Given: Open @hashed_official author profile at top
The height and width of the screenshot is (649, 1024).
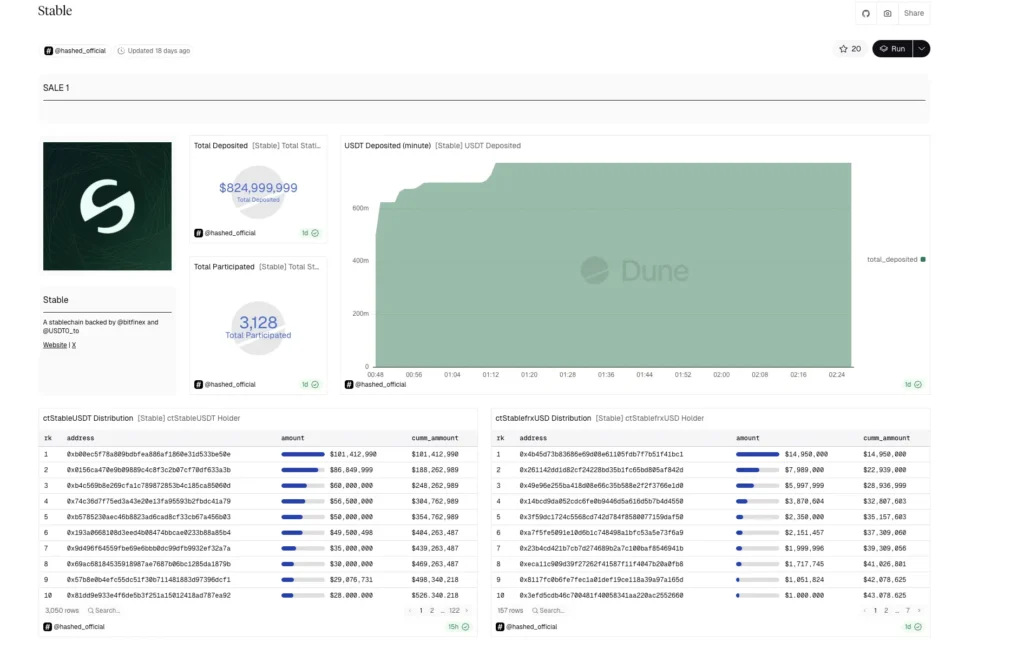Looking at the screenshot, I should pyautogui.click(x=75, y=50).
